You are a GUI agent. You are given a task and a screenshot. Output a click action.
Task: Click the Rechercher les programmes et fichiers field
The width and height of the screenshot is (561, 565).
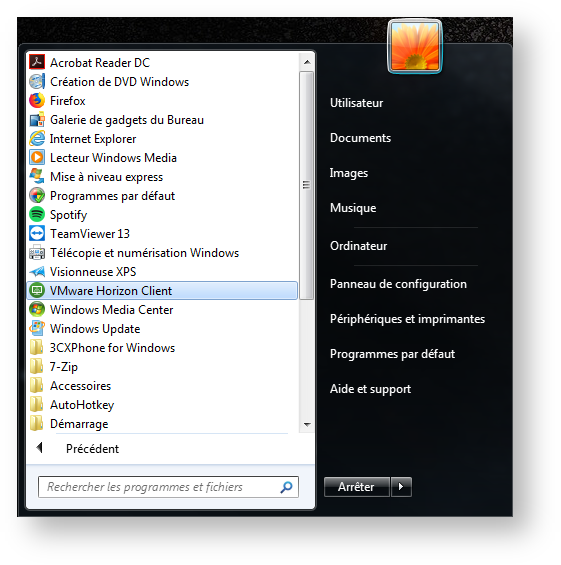168,487
